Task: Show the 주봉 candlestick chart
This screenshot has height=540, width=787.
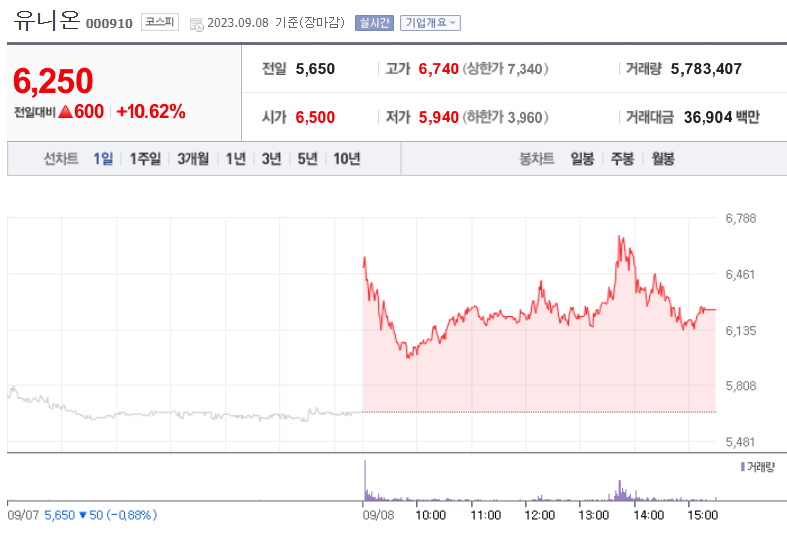Action: coord(622,159)
